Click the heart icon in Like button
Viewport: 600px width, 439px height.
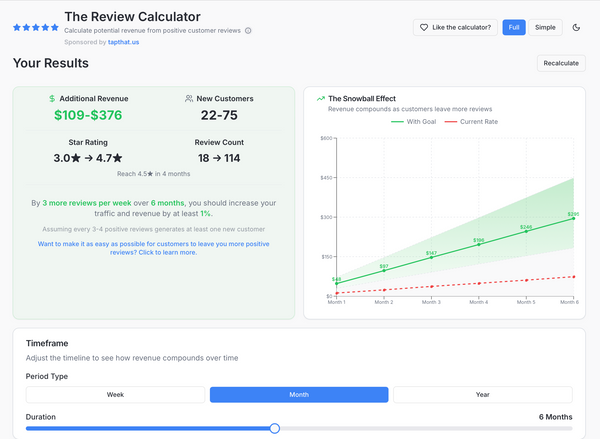point(424,27)
